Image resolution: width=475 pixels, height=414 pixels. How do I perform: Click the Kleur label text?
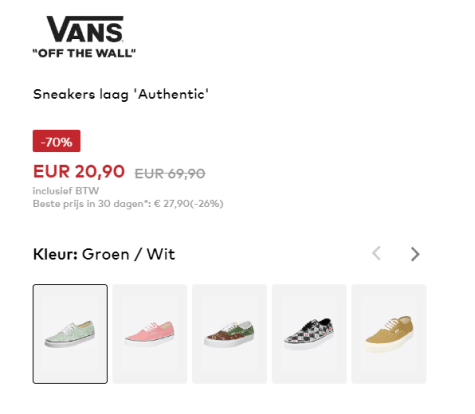55,254
